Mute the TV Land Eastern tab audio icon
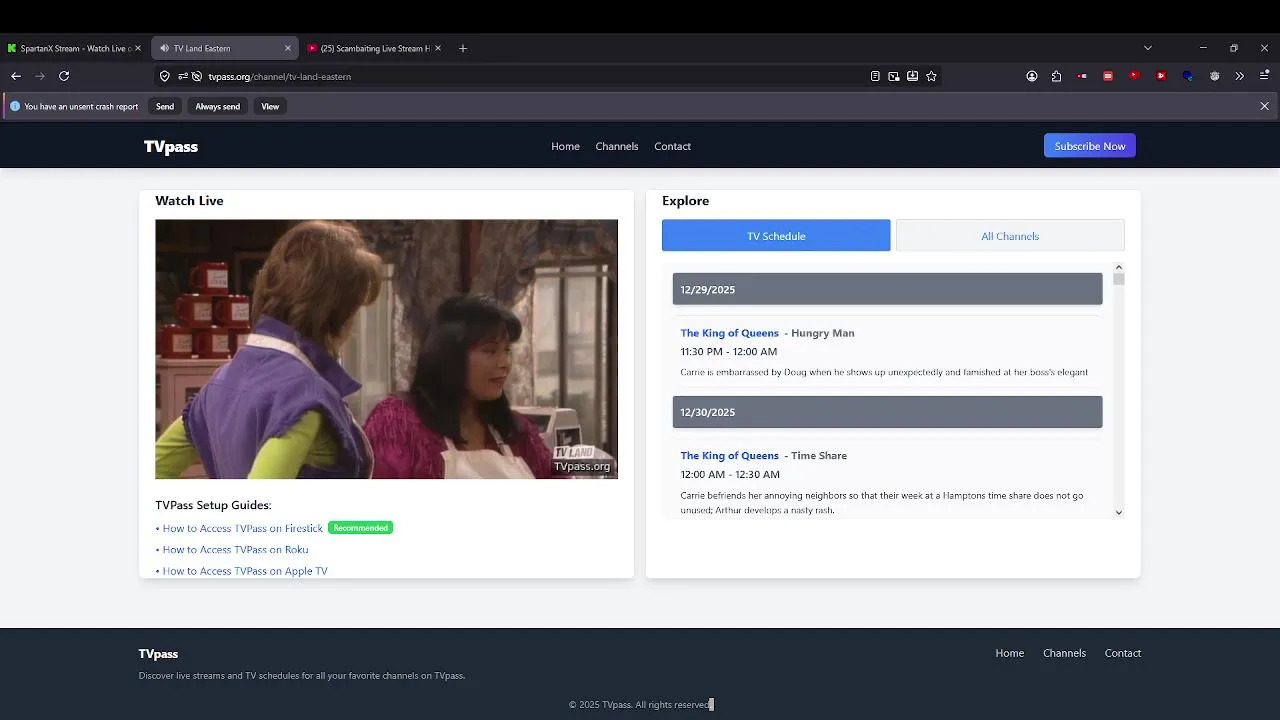This screenshot has height=720, width=1280. pyautogui.click(x=164, y=48)
